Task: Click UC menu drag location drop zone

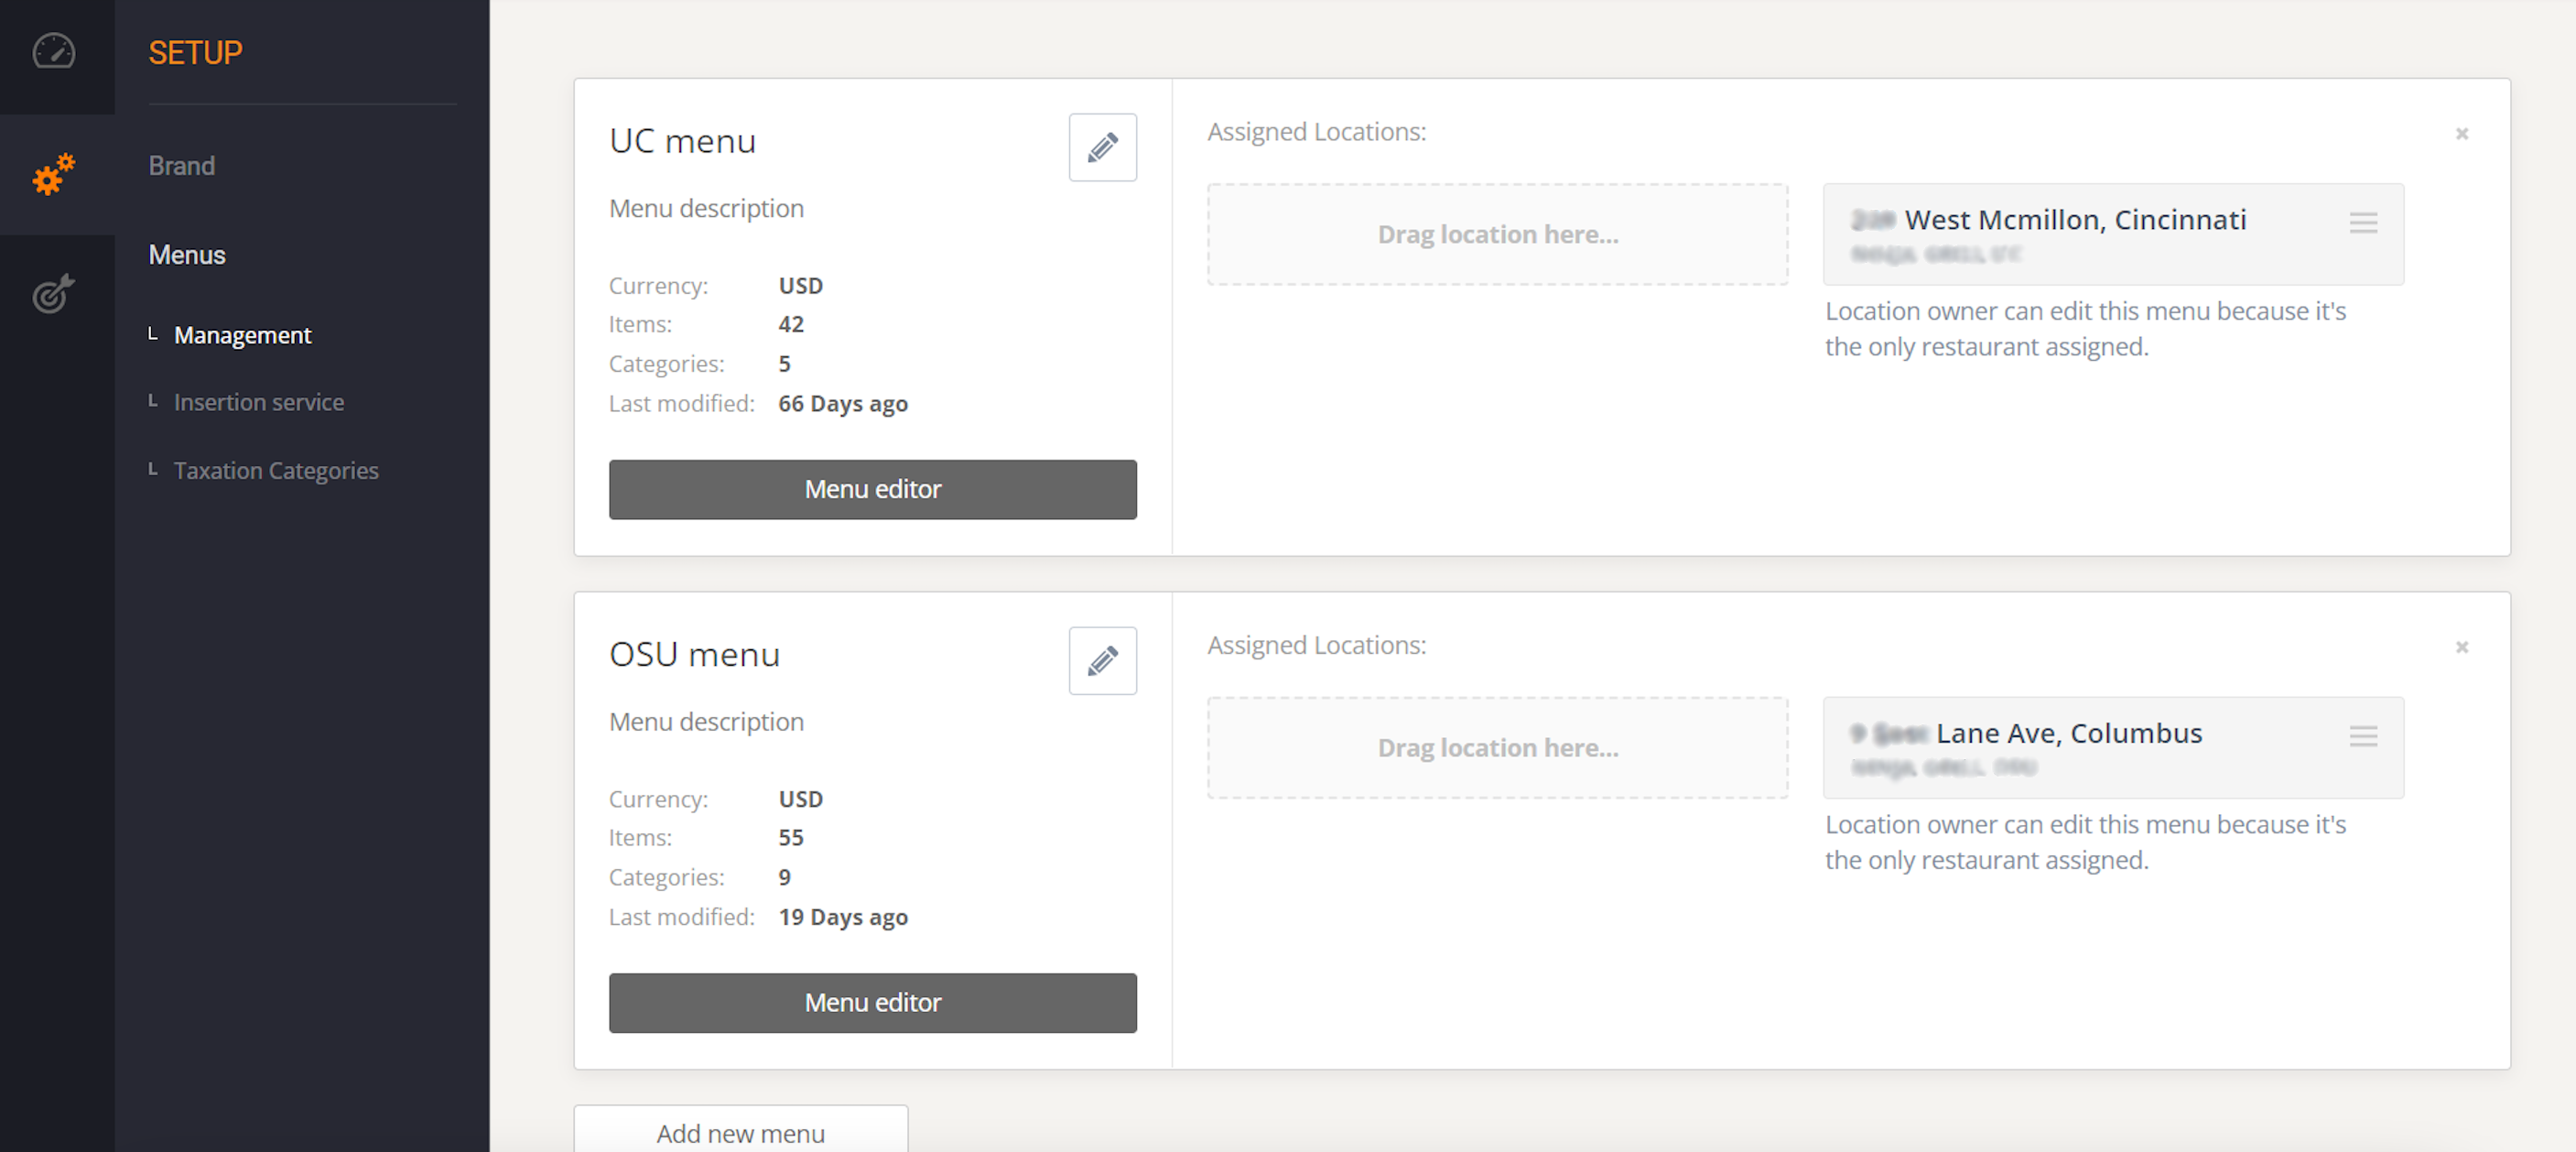Action: 1497,234
